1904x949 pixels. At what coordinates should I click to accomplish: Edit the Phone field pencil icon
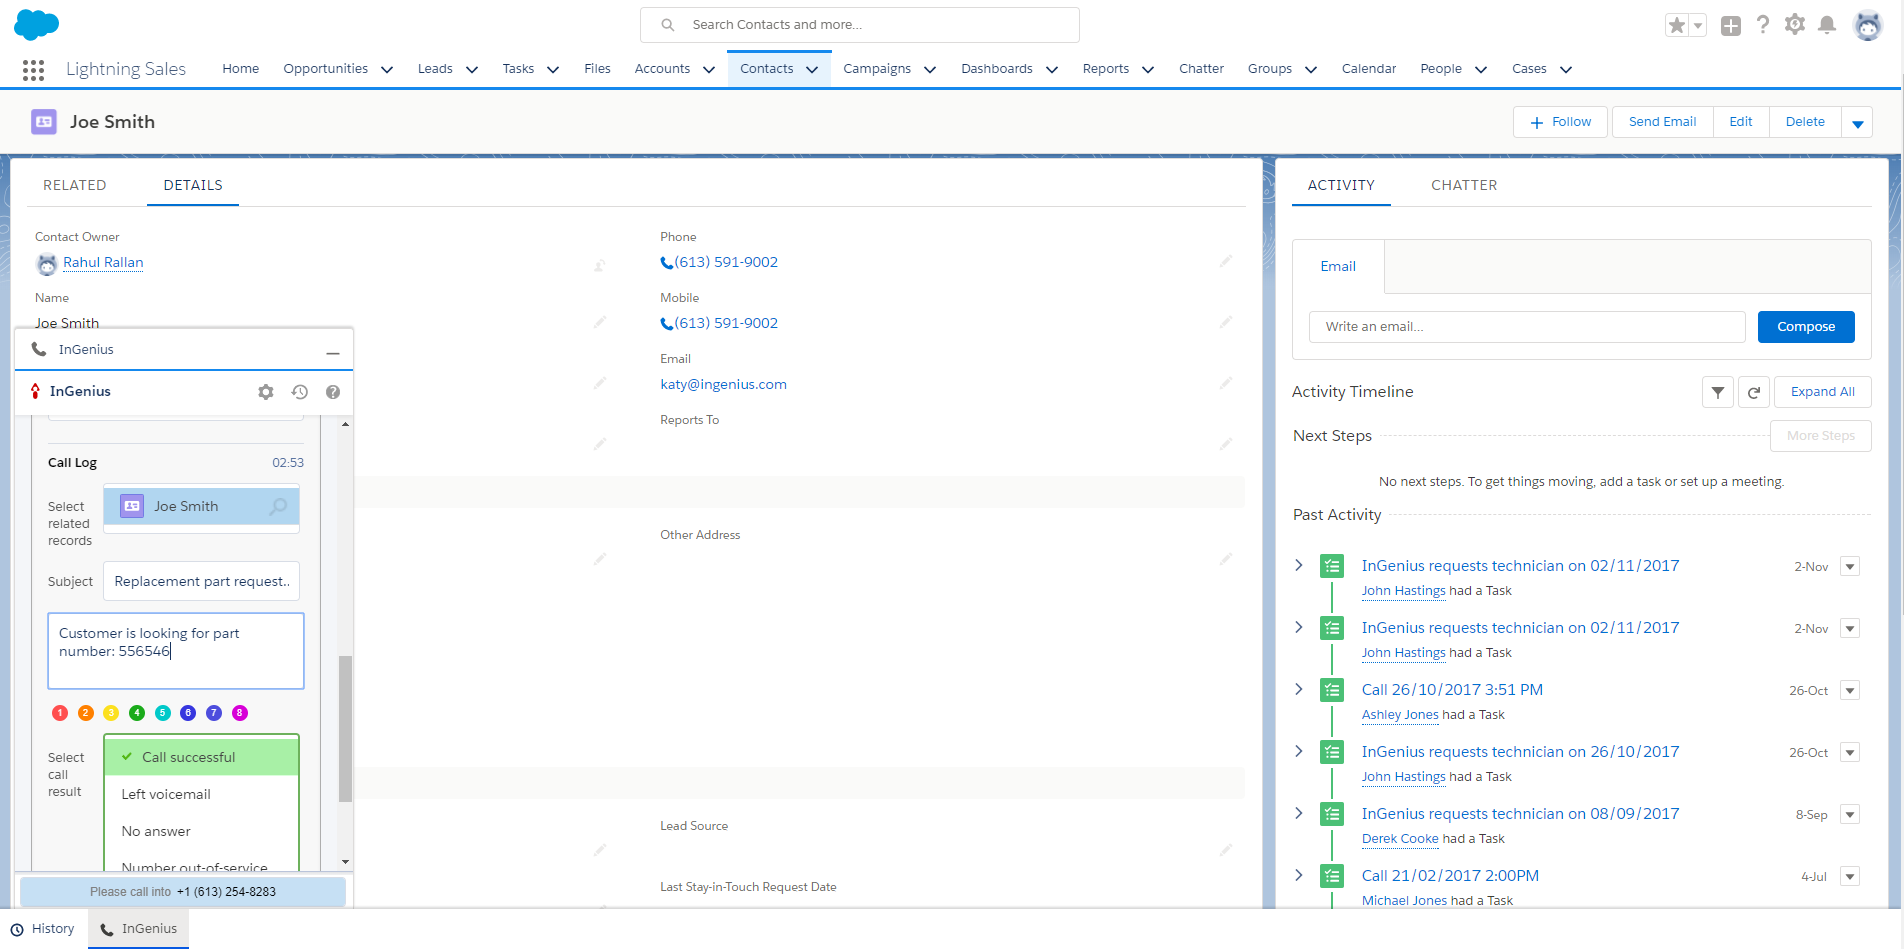(1226, 262)
